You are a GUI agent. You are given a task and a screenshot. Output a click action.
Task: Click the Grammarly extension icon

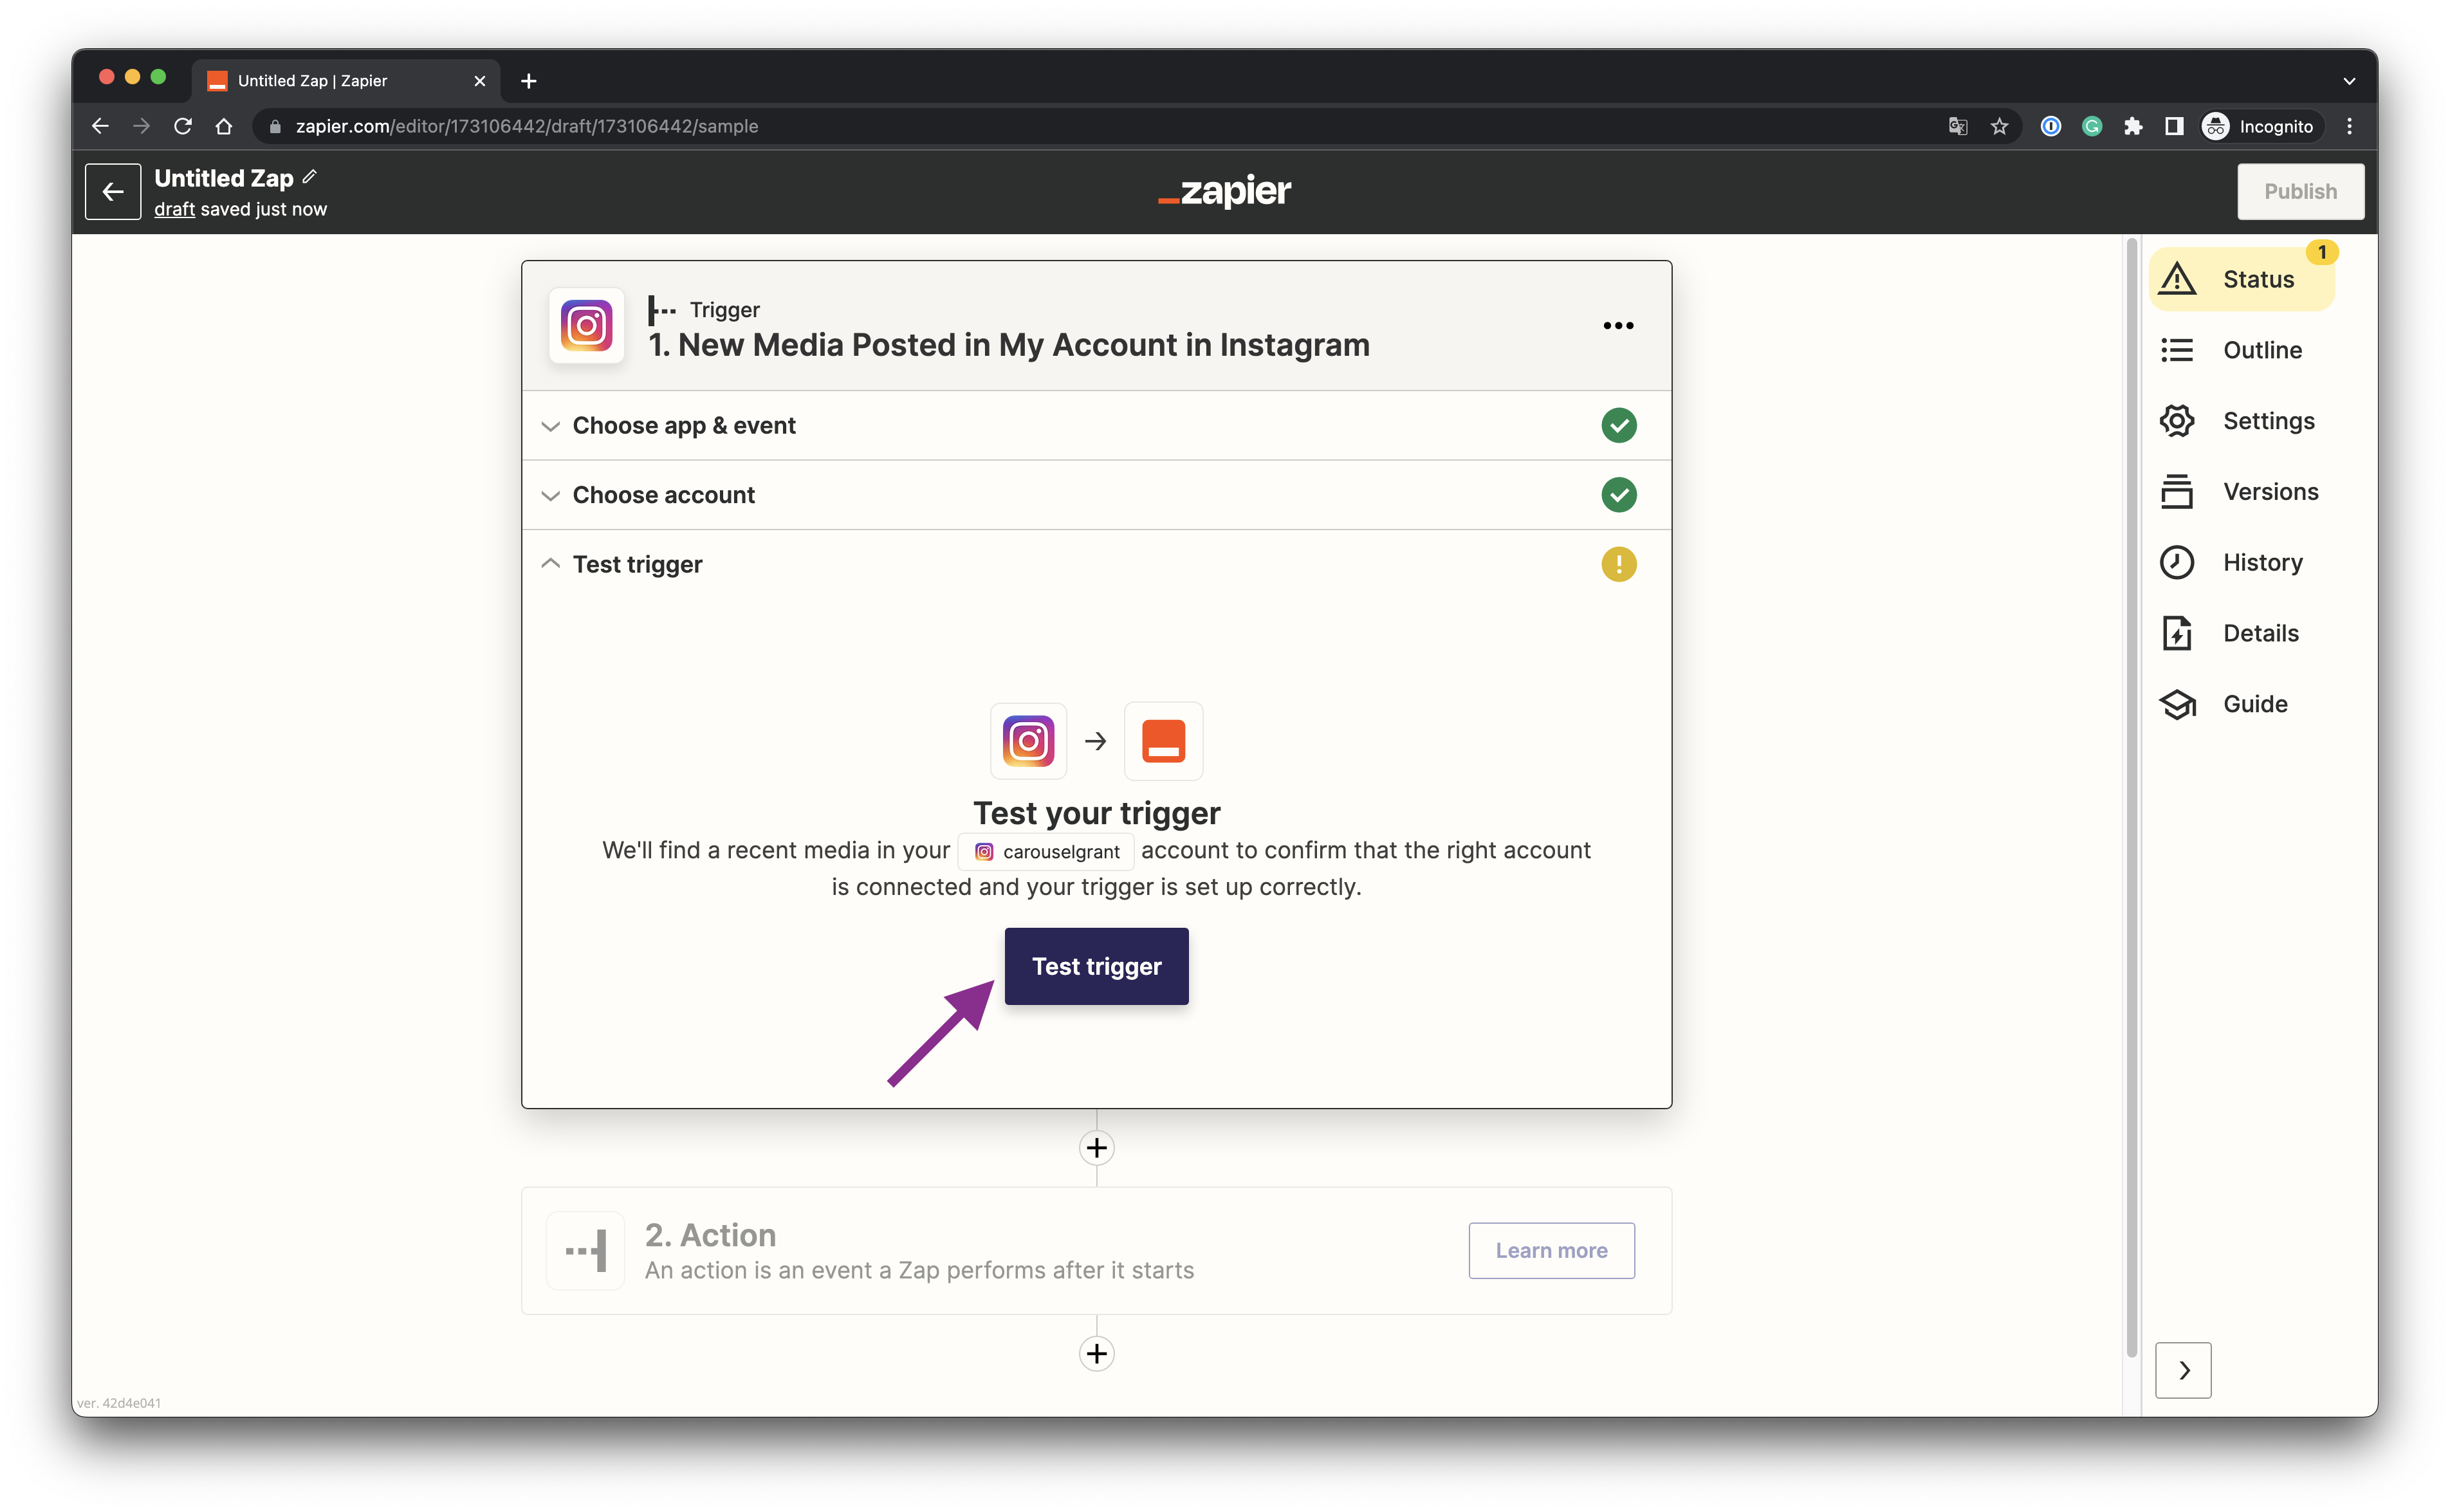pyautogui.click(x=2091, y=126)
